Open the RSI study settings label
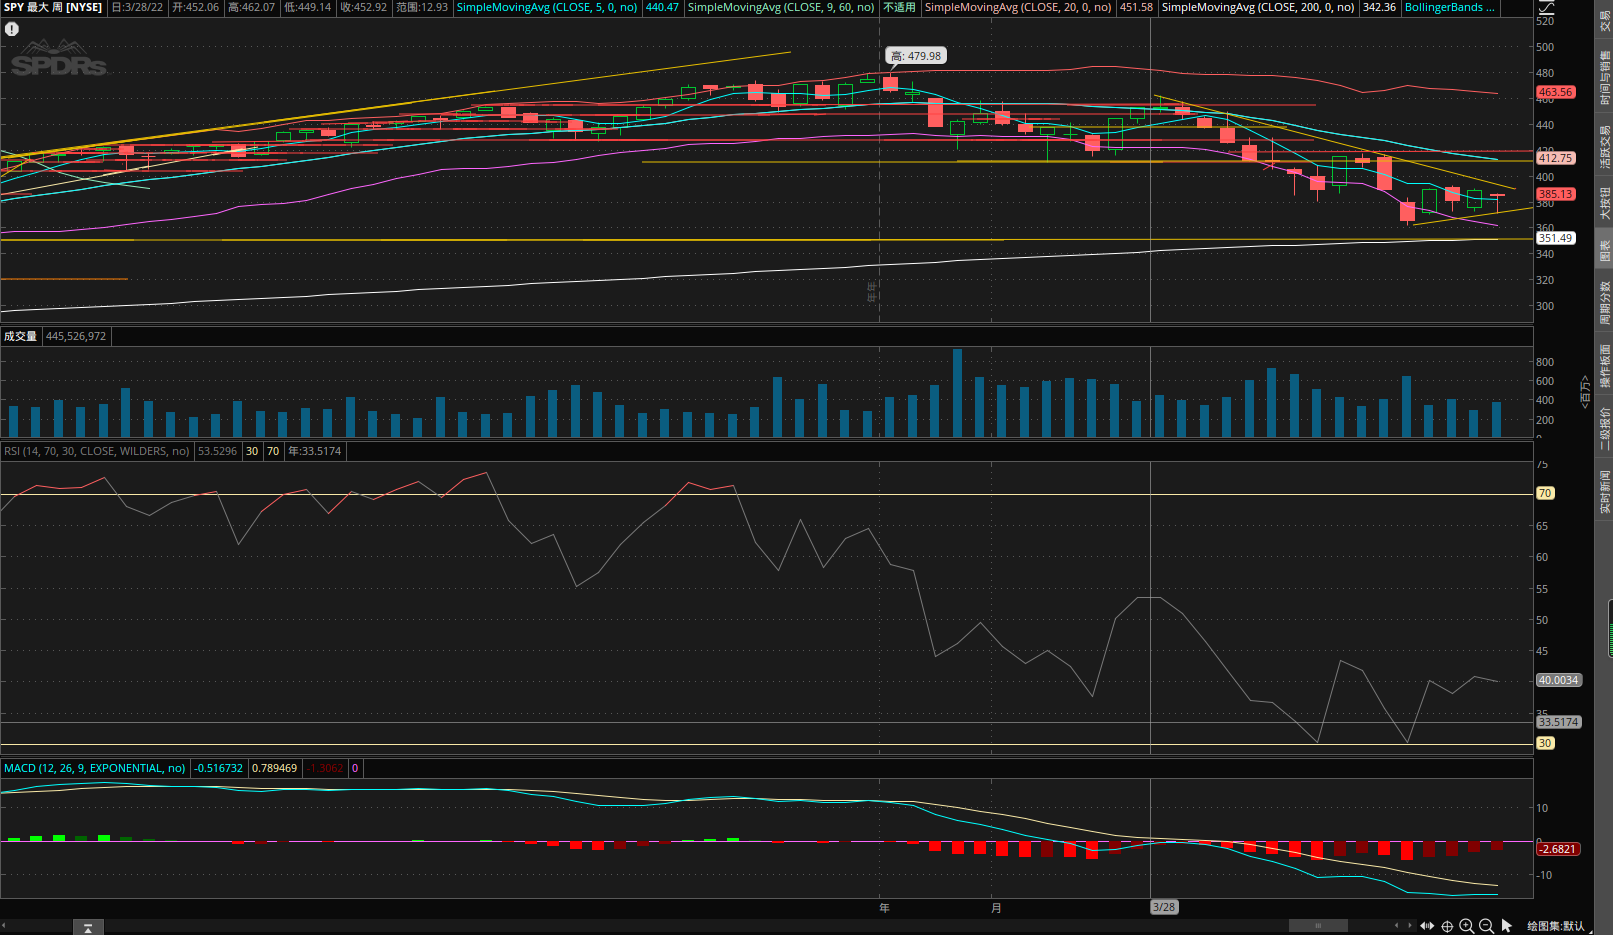Viewport: 1613px width, 935px height. [x=96, y=451]
